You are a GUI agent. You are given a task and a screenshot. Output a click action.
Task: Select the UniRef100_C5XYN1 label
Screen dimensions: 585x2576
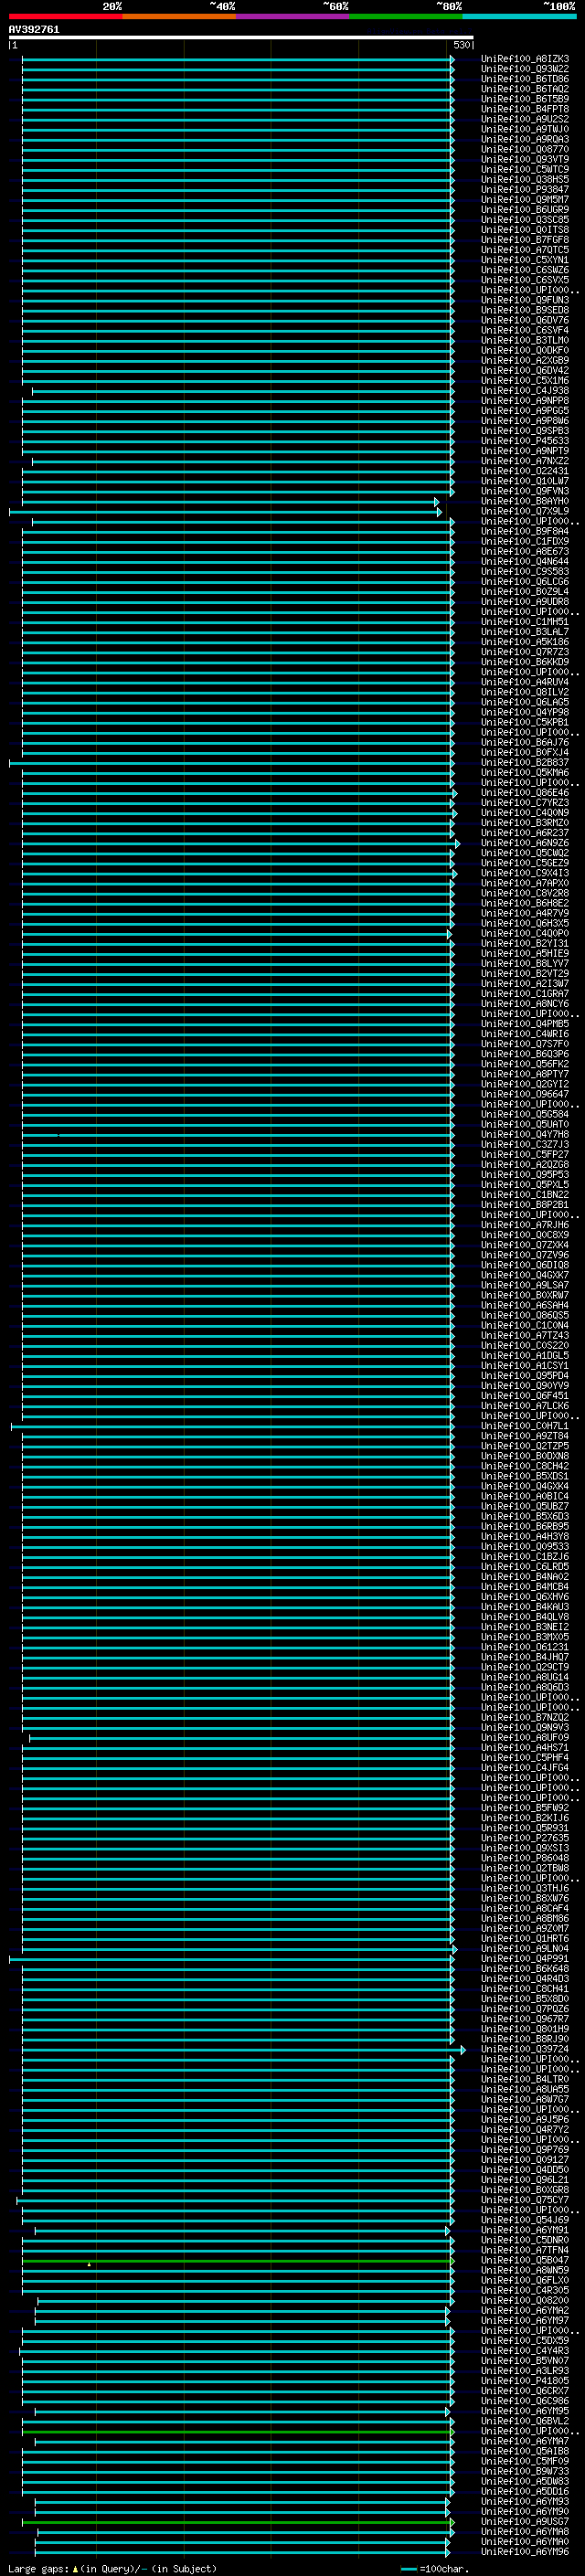click(525, 259)
